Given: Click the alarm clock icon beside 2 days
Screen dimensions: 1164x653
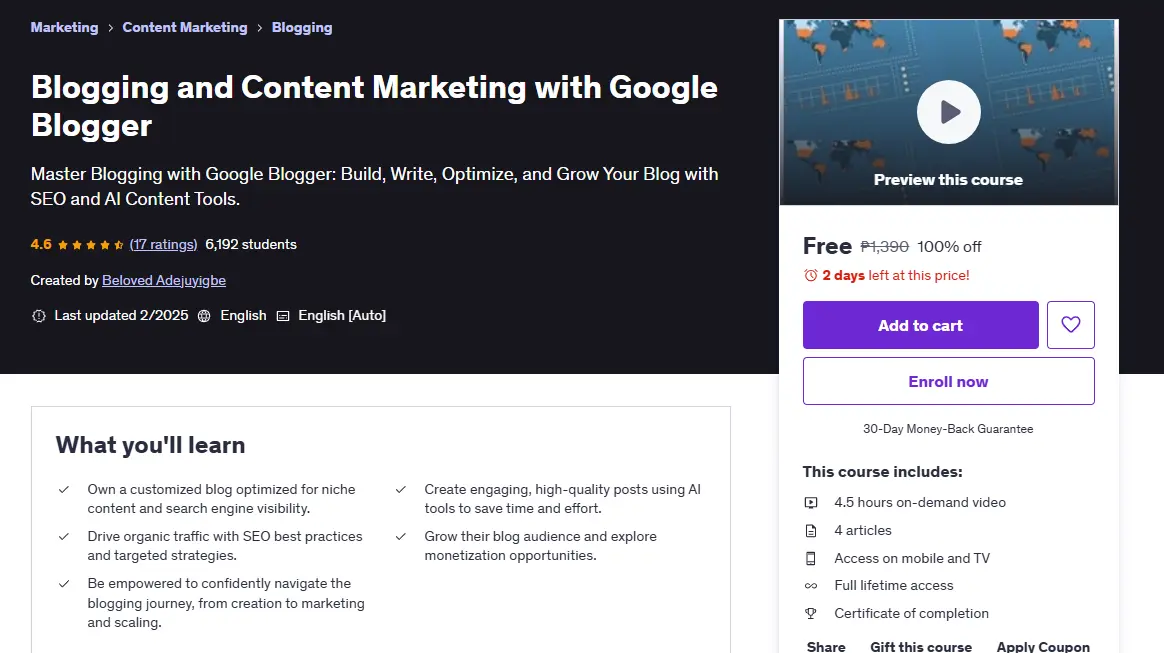Looking at the screenshot, I should pos(811,275).
